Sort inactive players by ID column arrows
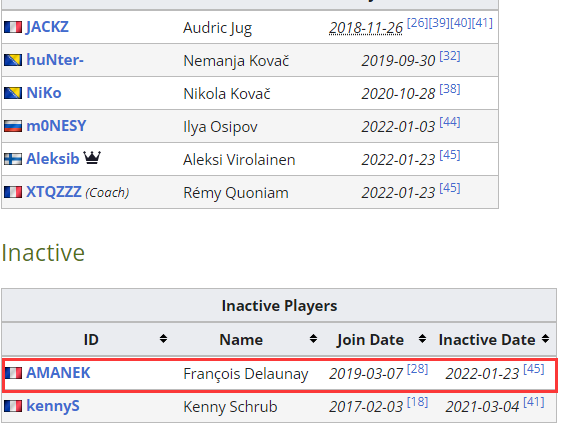The image size is (571, 431). tap(163, 339)
